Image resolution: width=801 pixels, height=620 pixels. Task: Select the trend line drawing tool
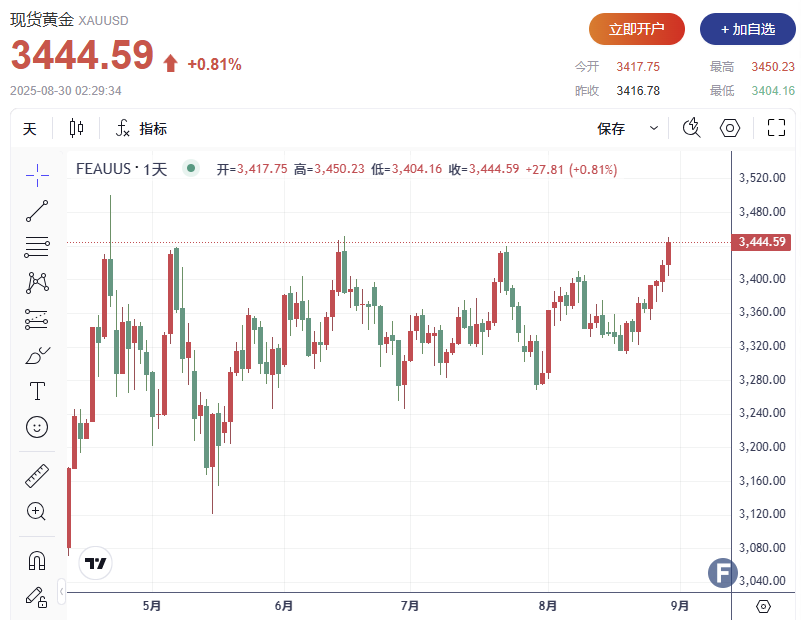(x=36, y=210)
